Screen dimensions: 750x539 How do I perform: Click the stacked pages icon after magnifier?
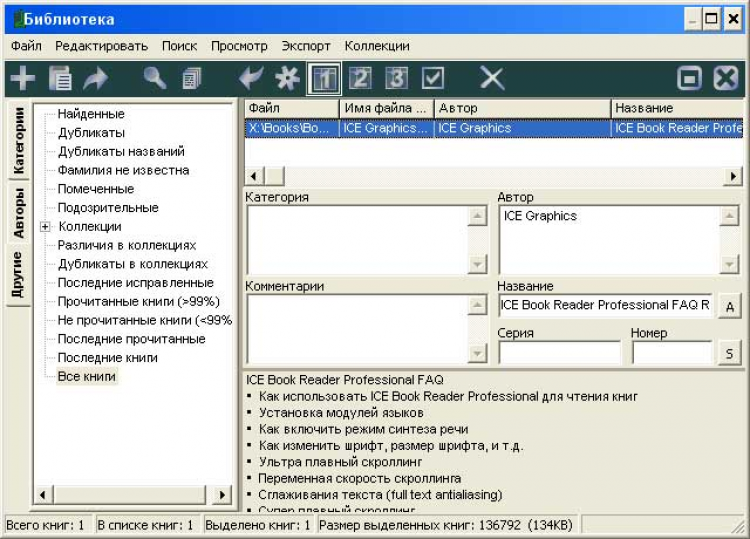[192, 78]
